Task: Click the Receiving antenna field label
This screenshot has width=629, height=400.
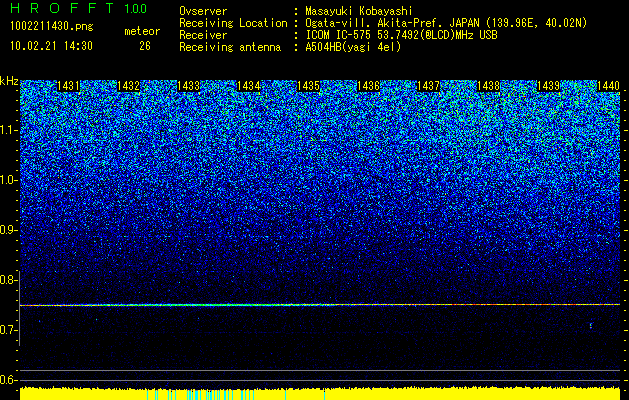Action: (x=230, y=47)
